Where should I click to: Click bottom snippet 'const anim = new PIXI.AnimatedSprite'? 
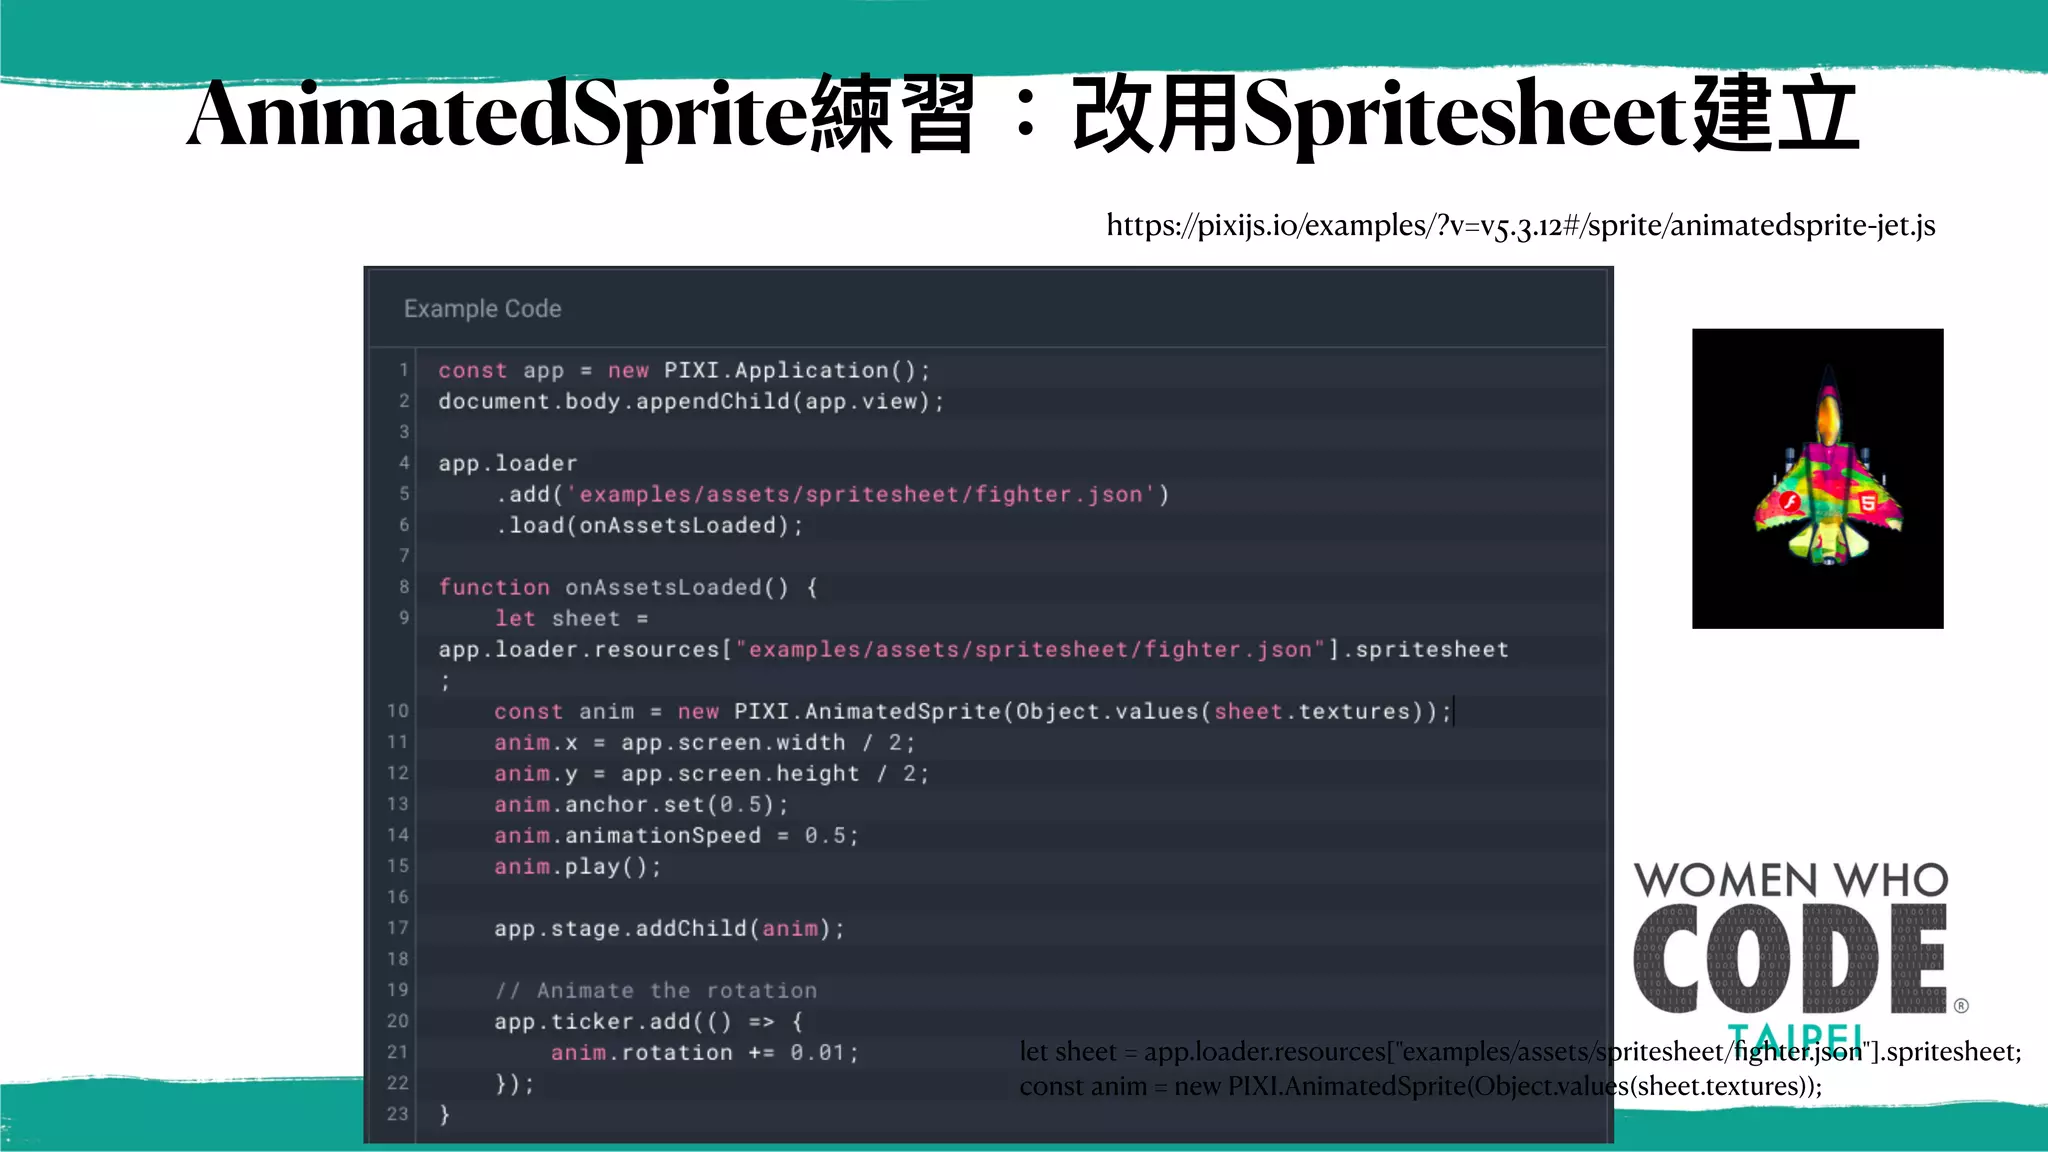click(x=1421, y=1086)
